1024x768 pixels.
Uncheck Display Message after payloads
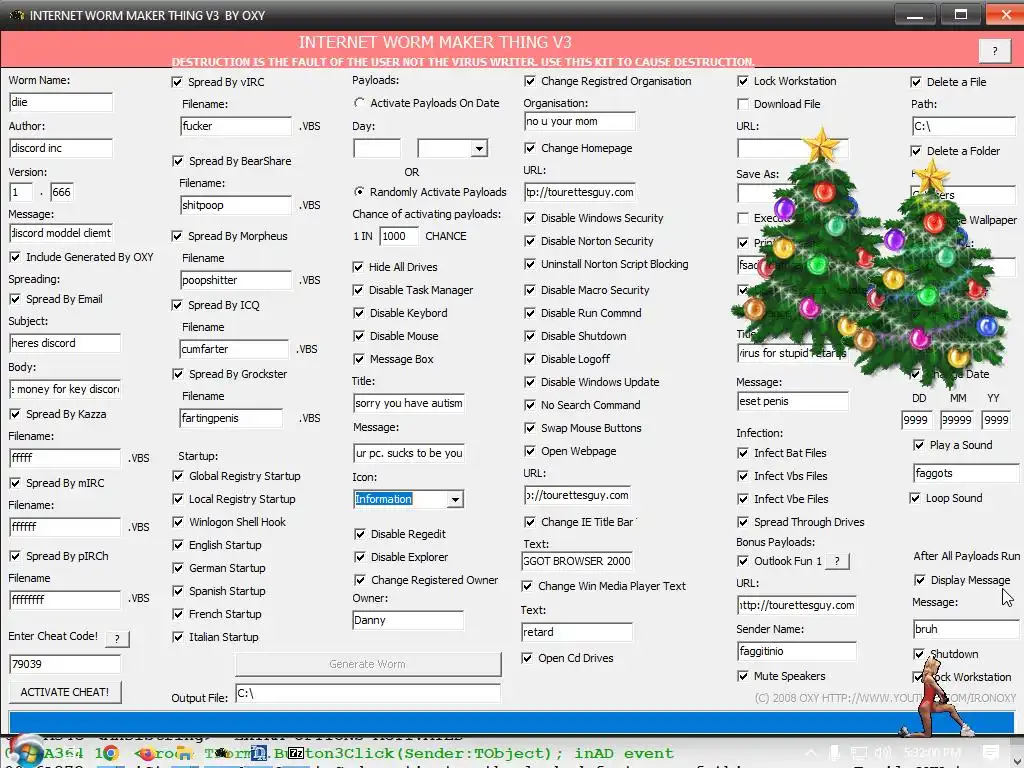(x=920, y=580)
